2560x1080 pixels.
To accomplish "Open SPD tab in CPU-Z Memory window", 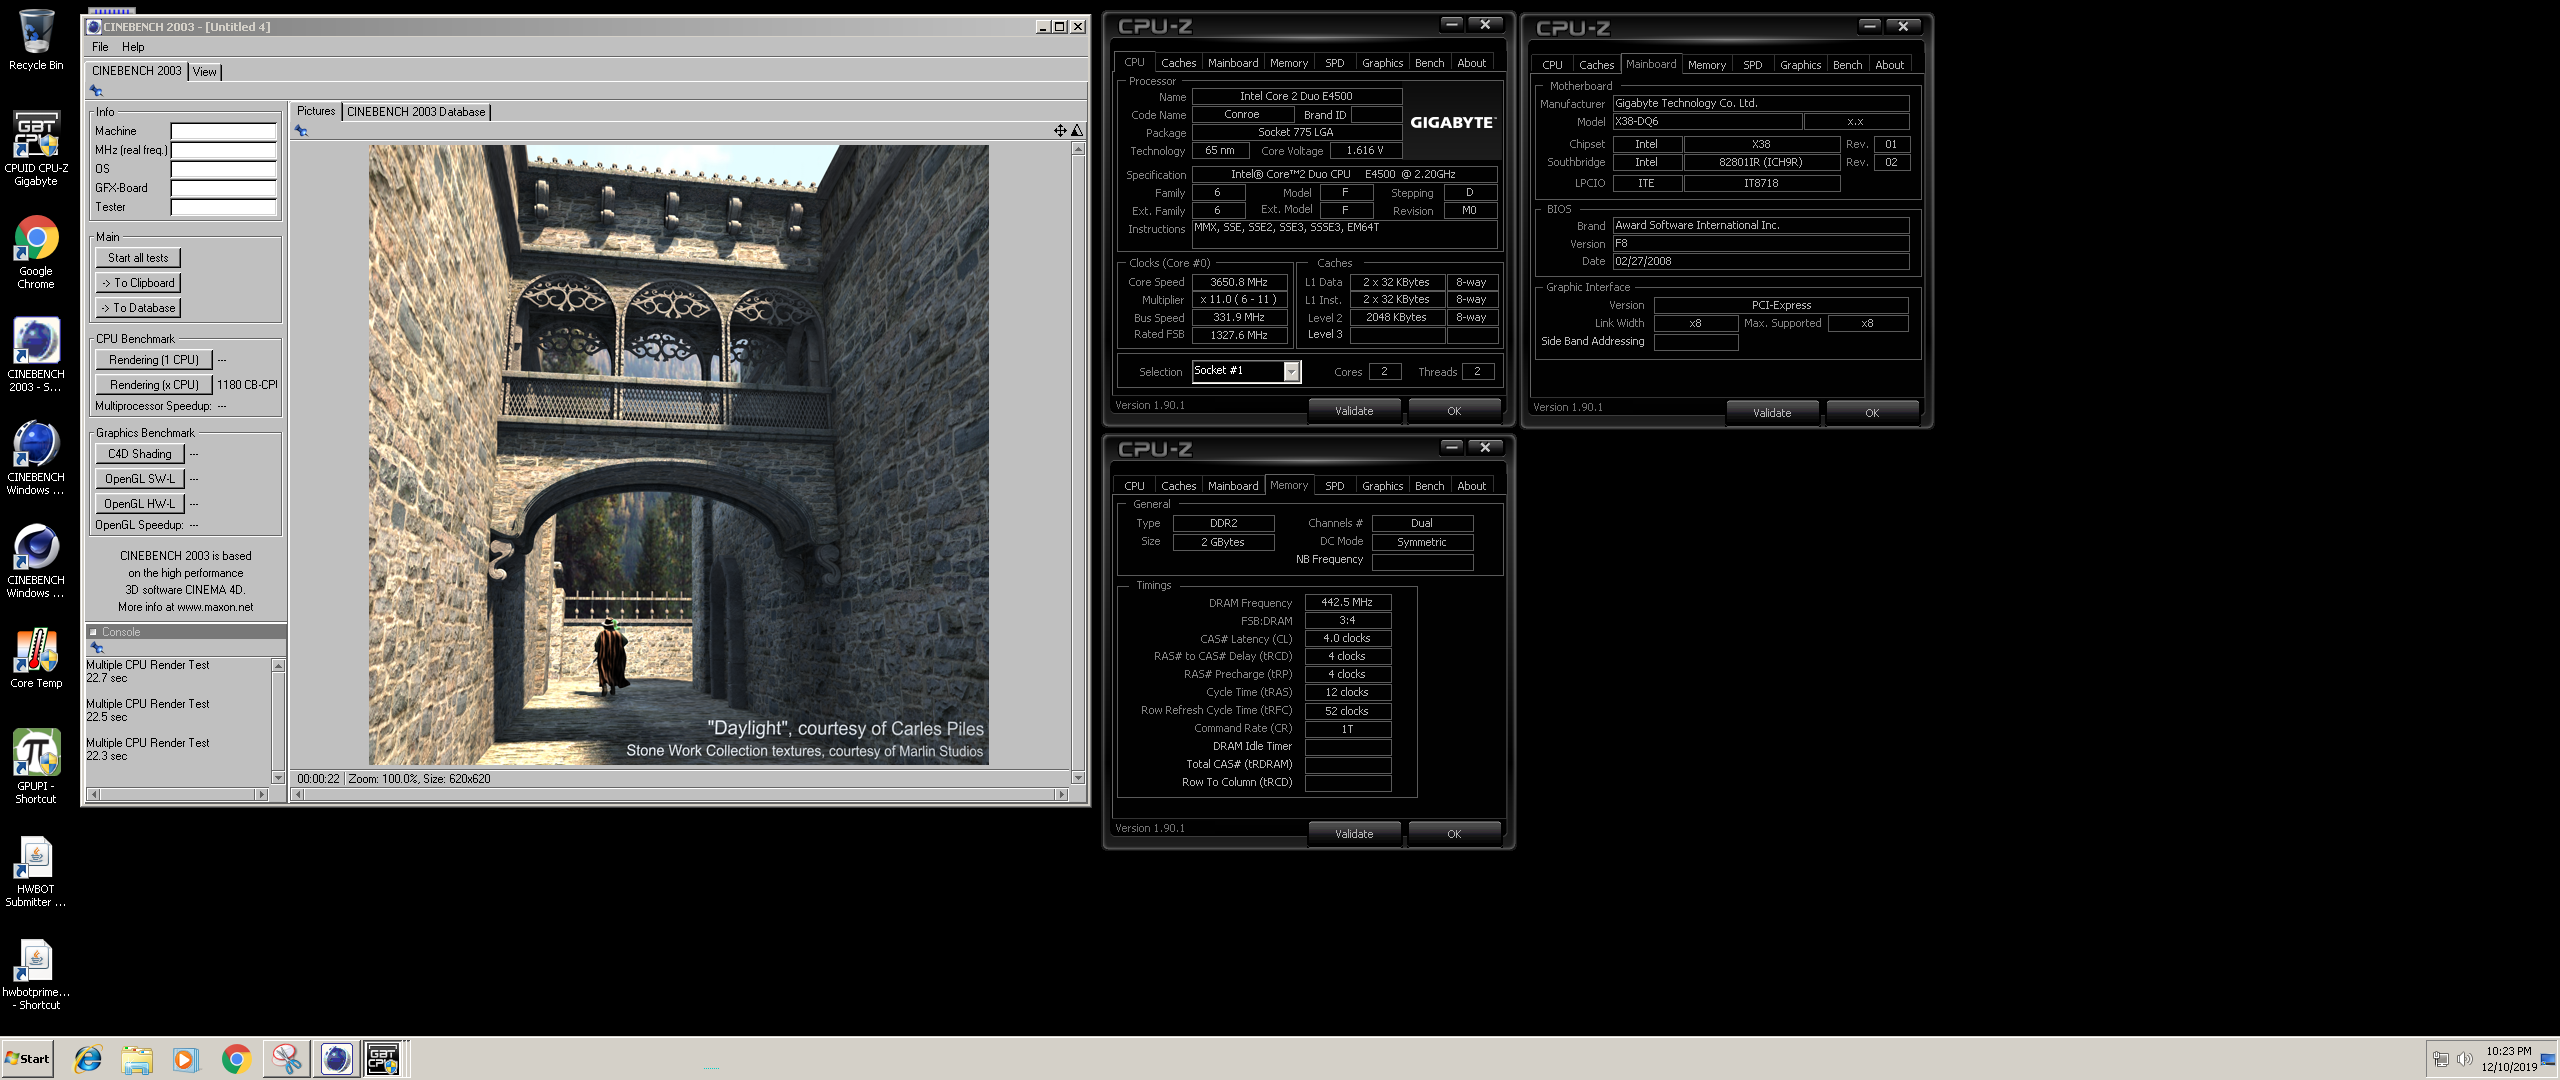I will pos(1334,486).
